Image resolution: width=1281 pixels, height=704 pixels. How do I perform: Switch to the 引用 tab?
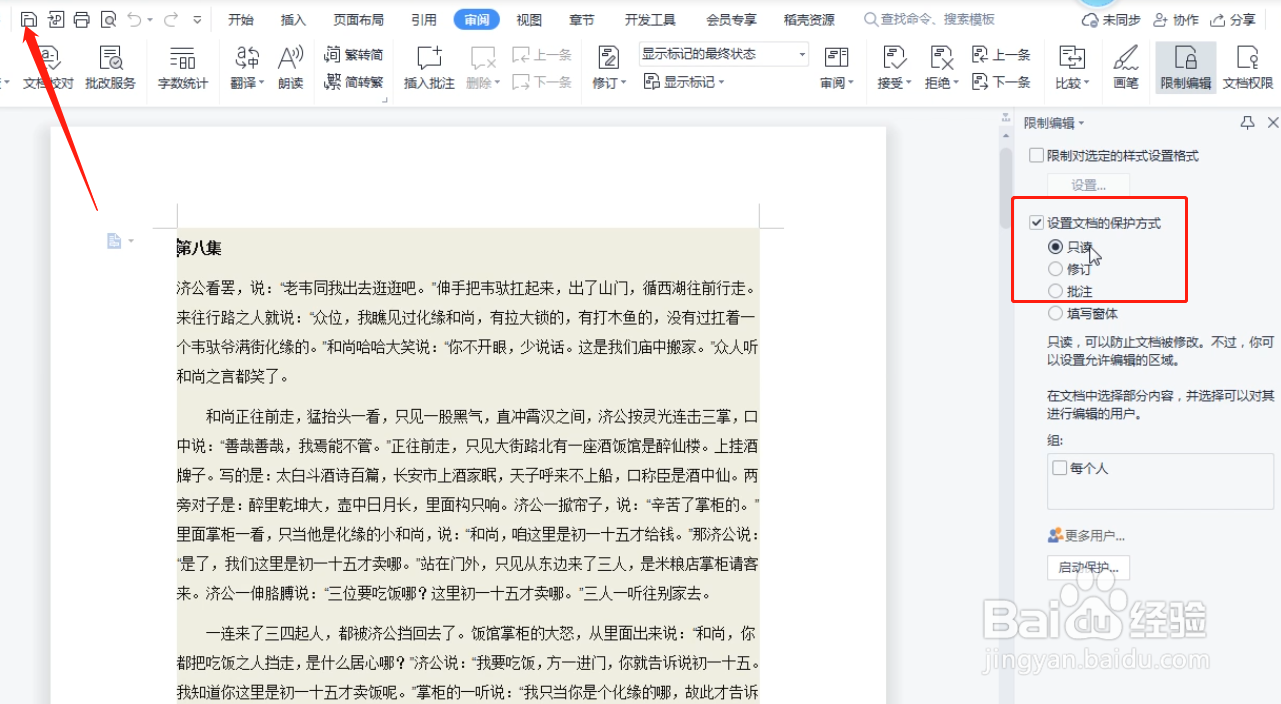[423, 20]
